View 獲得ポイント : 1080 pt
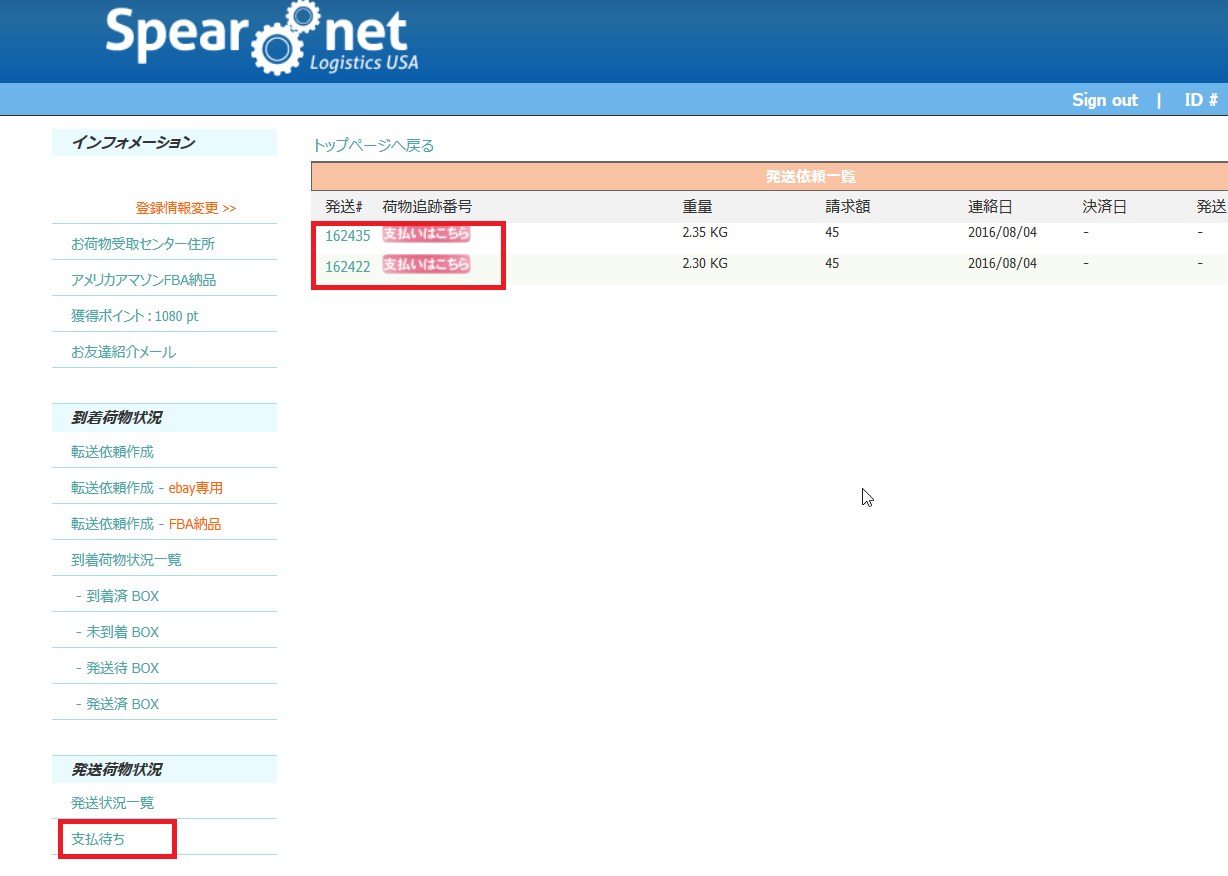This screenshot has height=876, width=1228. pos(135,316)
